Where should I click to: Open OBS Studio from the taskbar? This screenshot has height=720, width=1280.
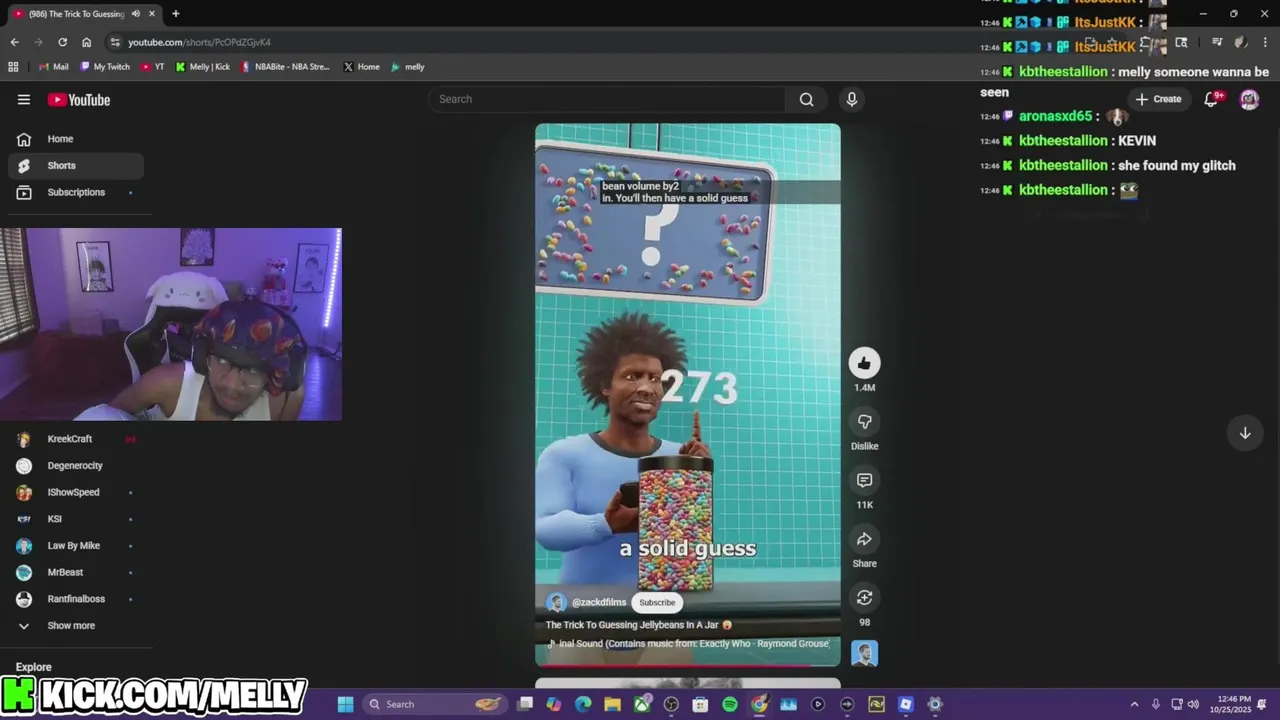pos(671,704)
